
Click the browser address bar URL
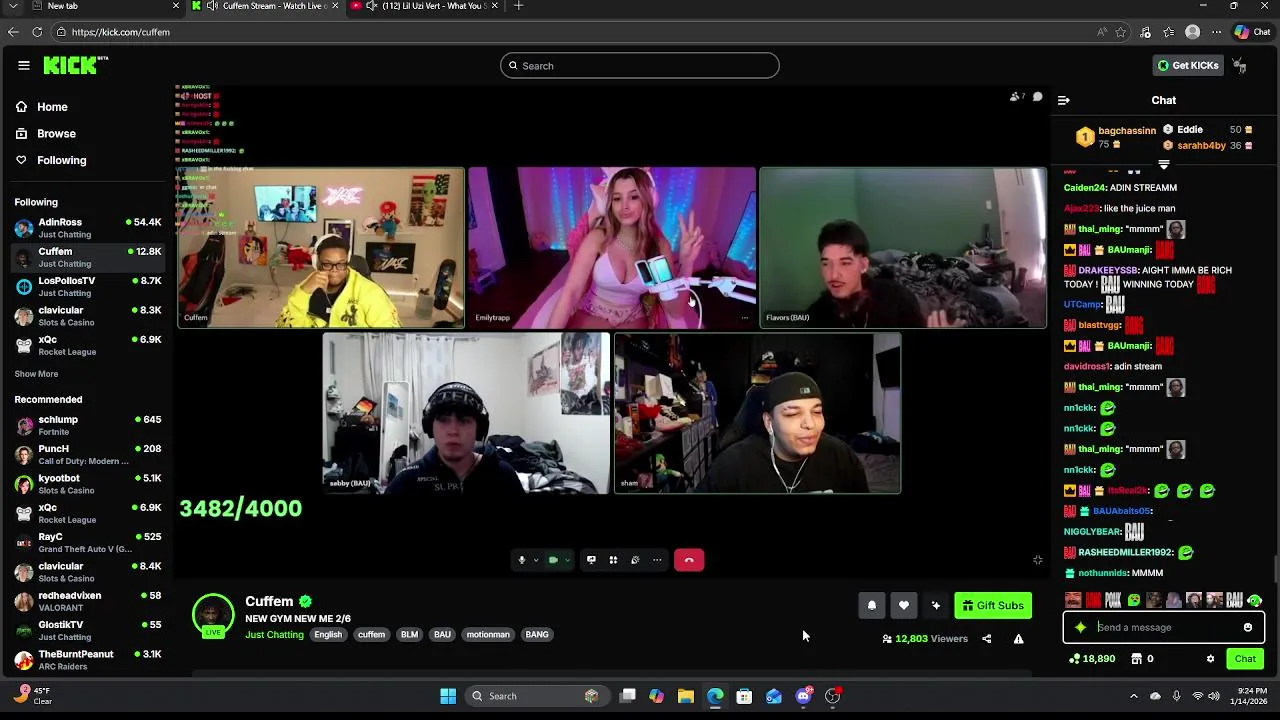(x=121, y=32)
